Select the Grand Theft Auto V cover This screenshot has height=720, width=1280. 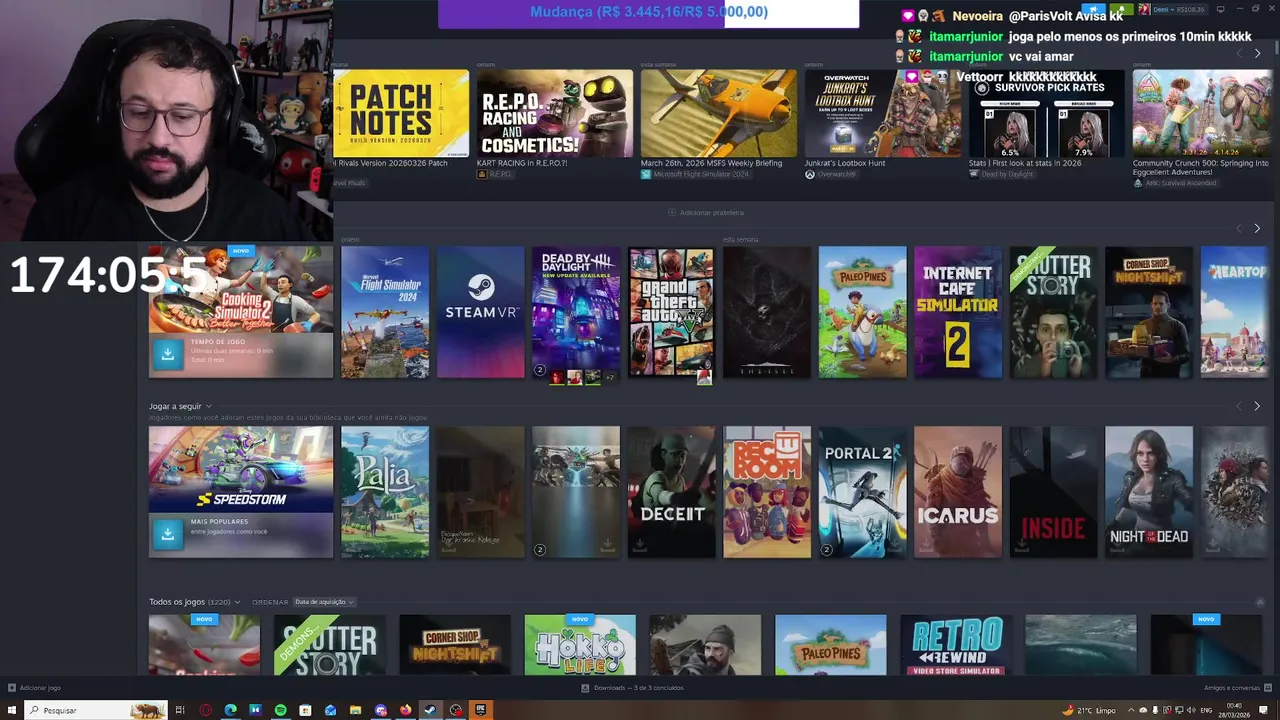tap(671, 312)
